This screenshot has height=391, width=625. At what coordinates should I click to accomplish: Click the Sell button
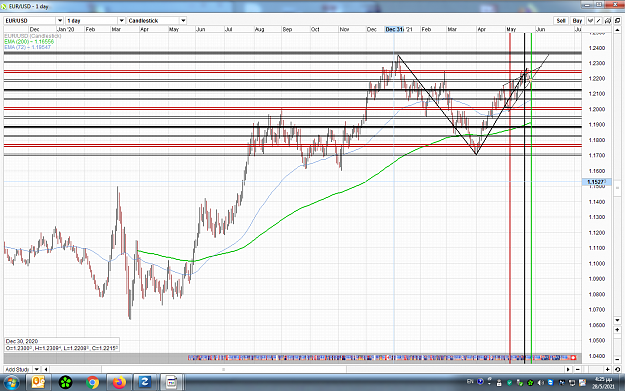[x=561, y=21]
